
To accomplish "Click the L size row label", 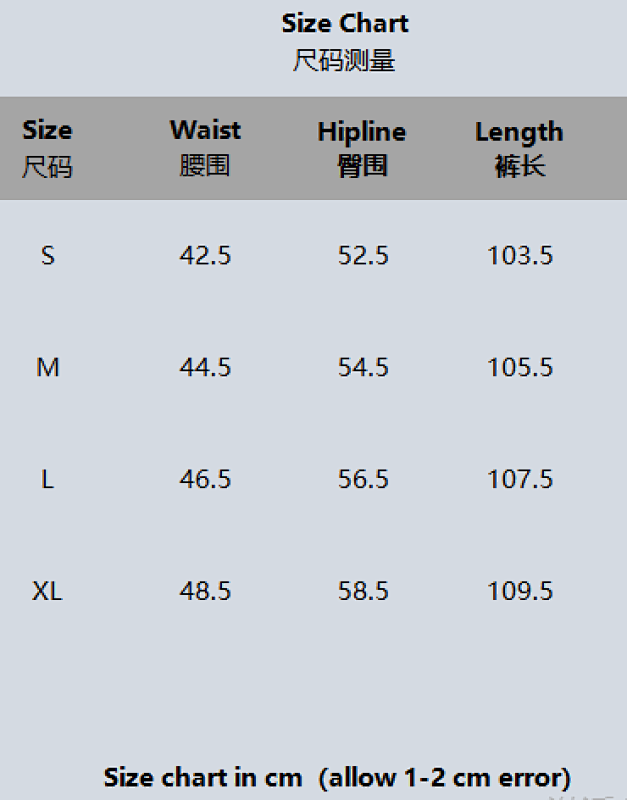I will [47, 480].
